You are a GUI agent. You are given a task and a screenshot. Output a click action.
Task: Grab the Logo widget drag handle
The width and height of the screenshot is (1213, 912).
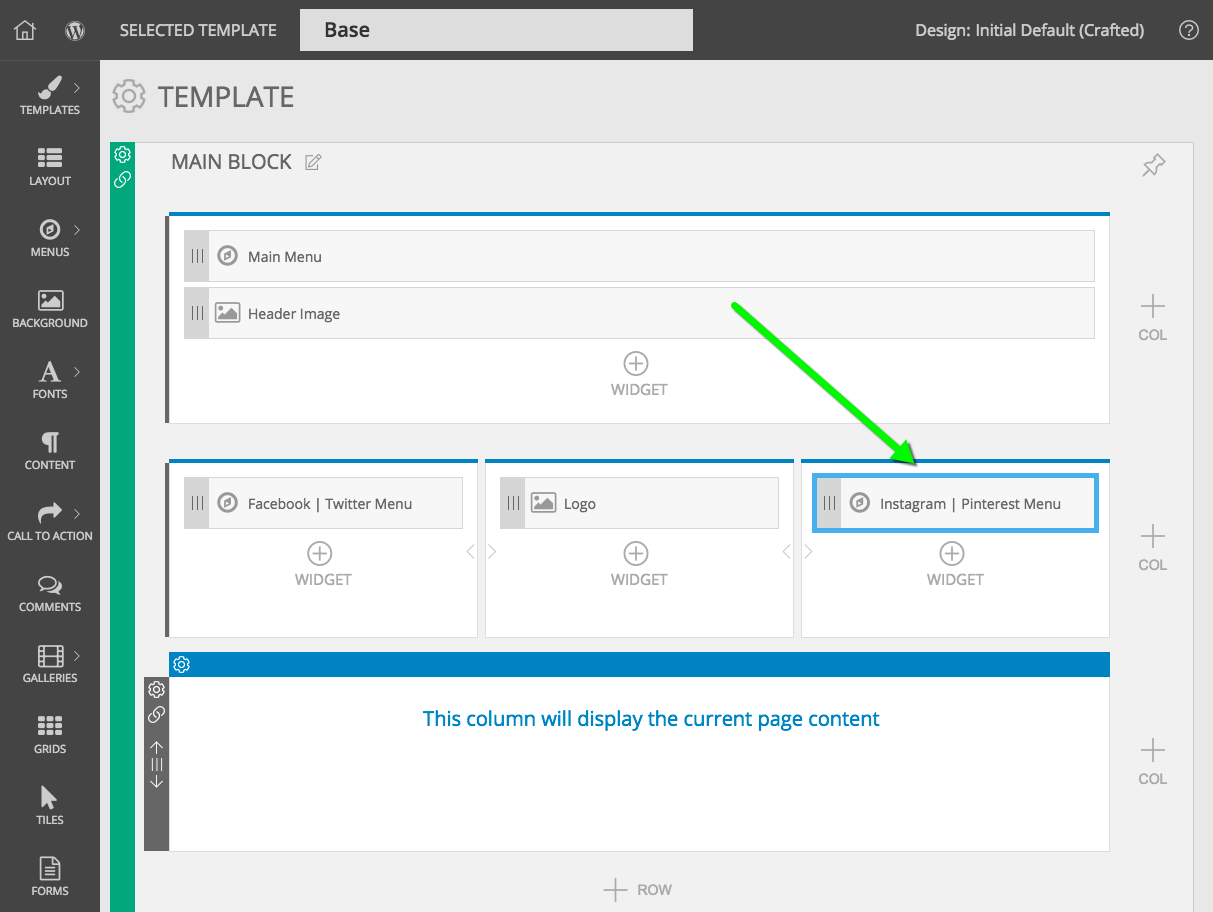pyautogui.click(x=513, y=503)
